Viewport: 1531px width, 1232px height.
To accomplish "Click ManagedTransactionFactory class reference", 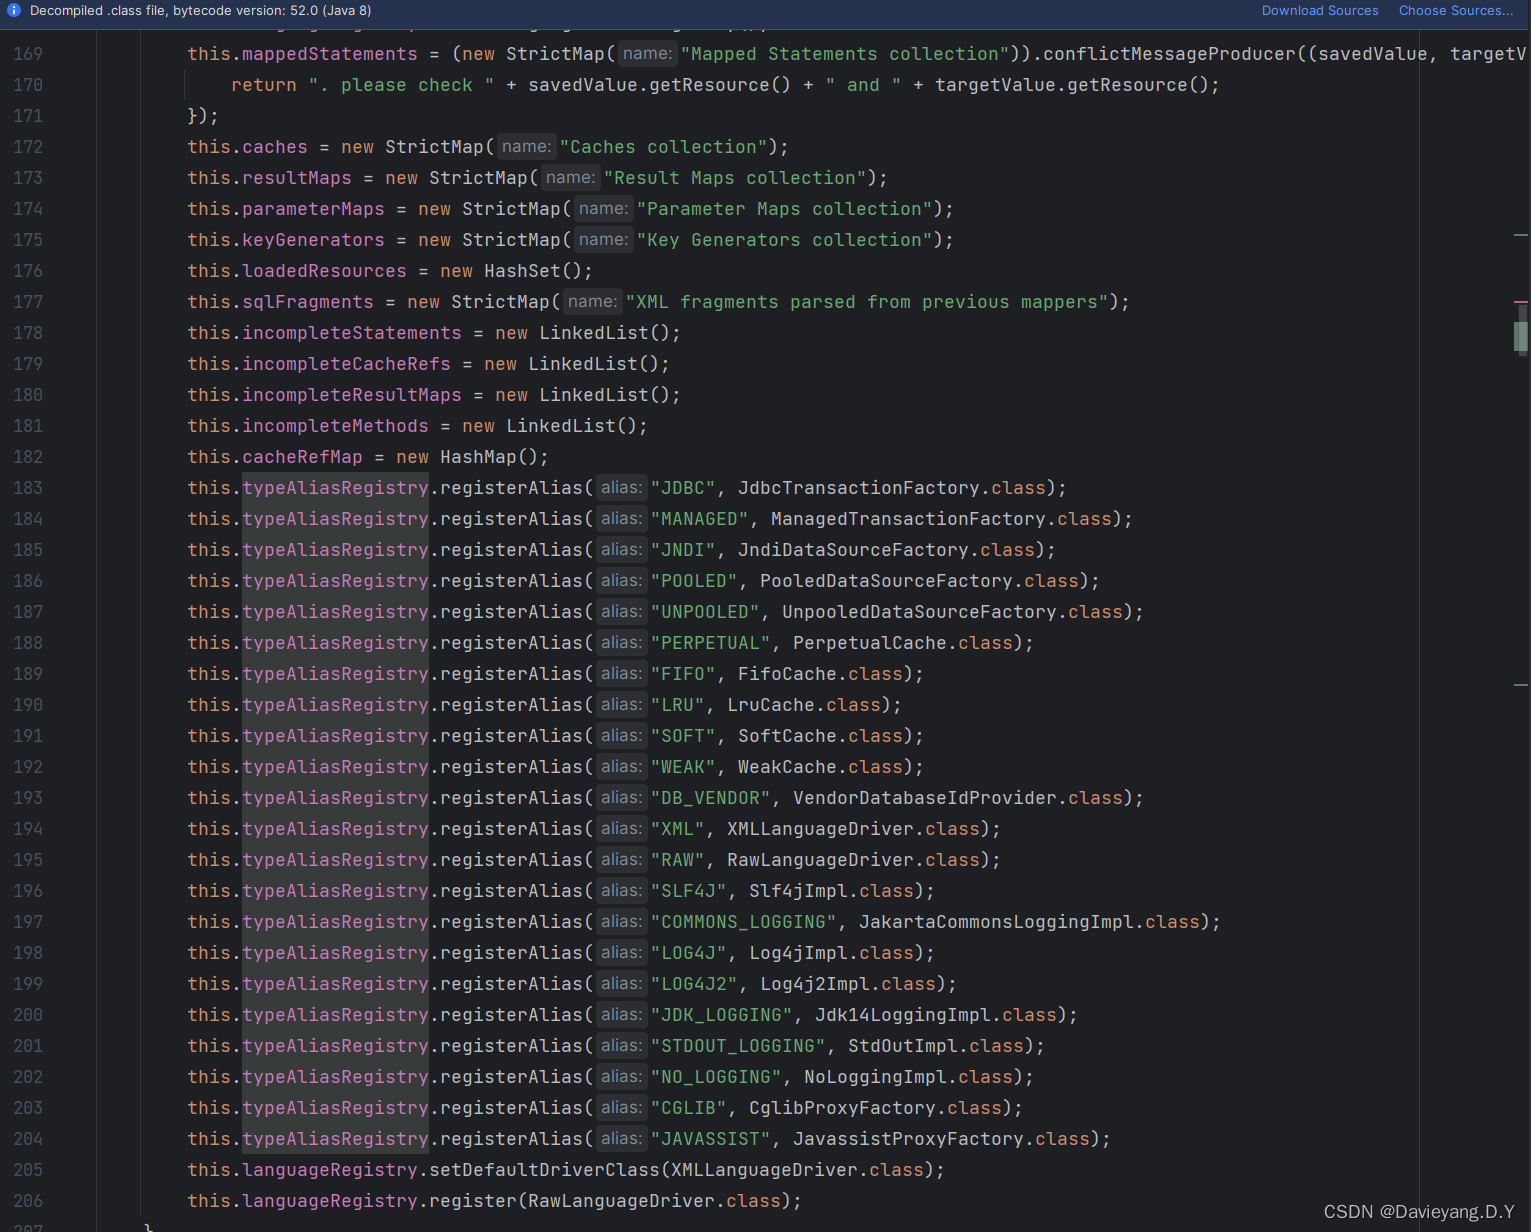I will 908,519.
